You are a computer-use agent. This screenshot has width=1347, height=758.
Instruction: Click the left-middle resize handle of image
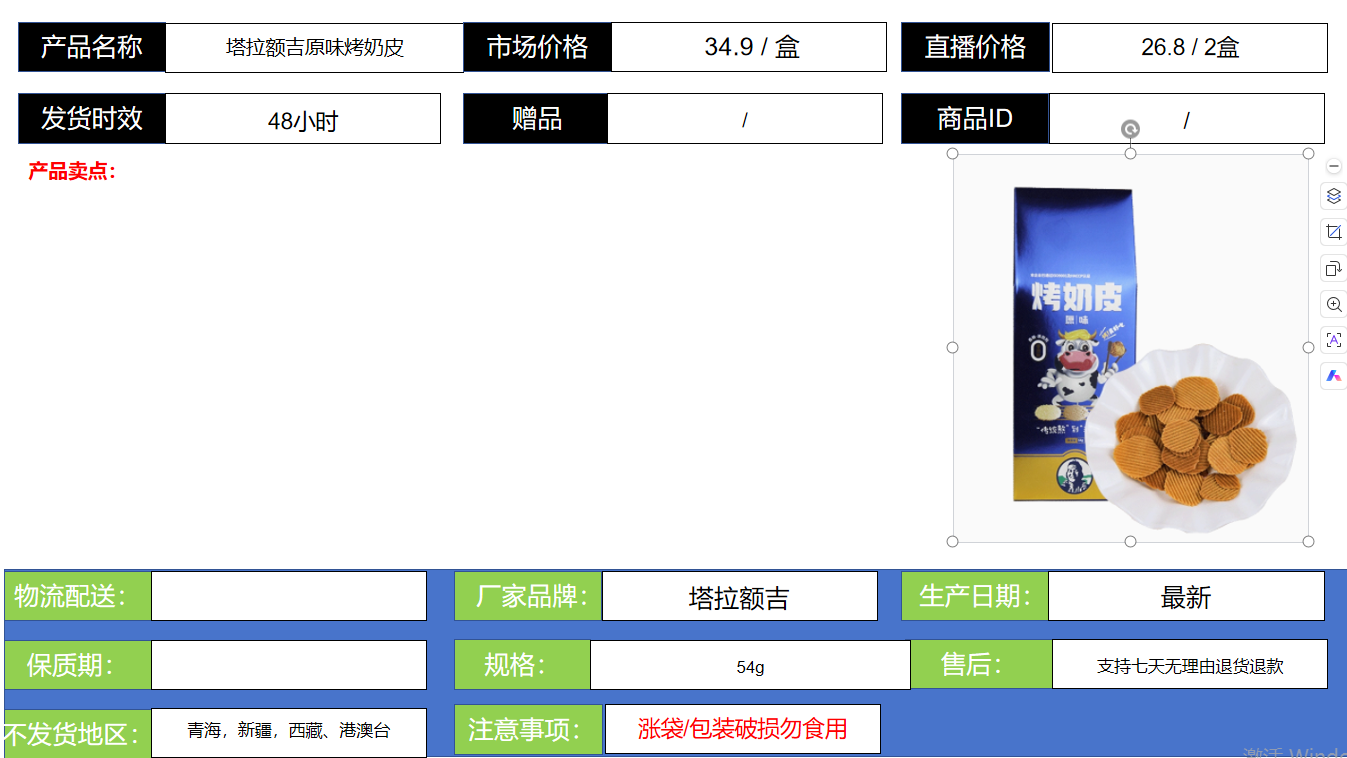(x=953, y=347)
